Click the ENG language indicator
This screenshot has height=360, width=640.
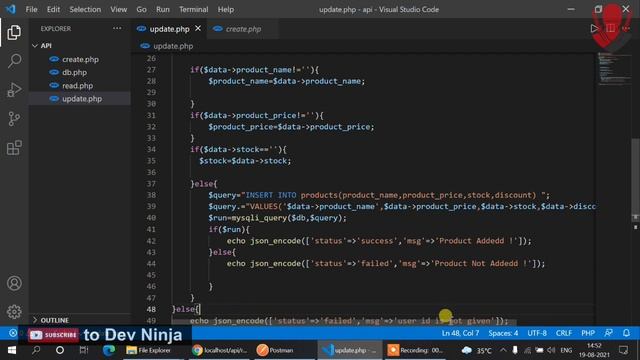click(x=566, y=350)
